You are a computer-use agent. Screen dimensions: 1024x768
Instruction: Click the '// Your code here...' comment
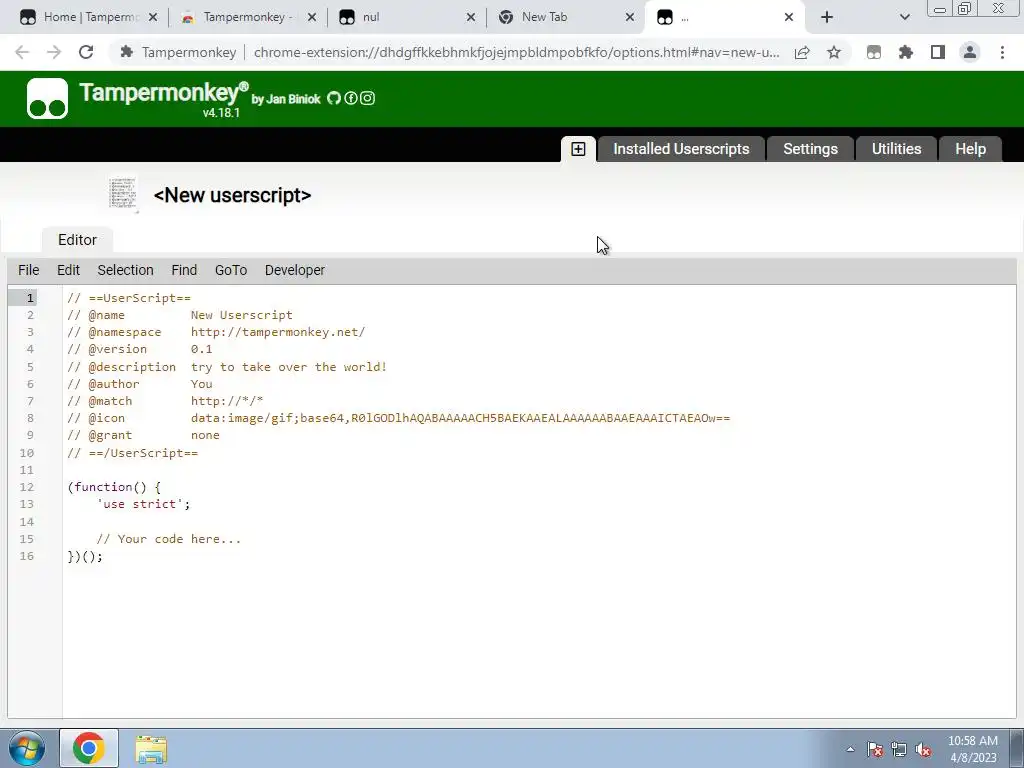[x=168, y=539]
